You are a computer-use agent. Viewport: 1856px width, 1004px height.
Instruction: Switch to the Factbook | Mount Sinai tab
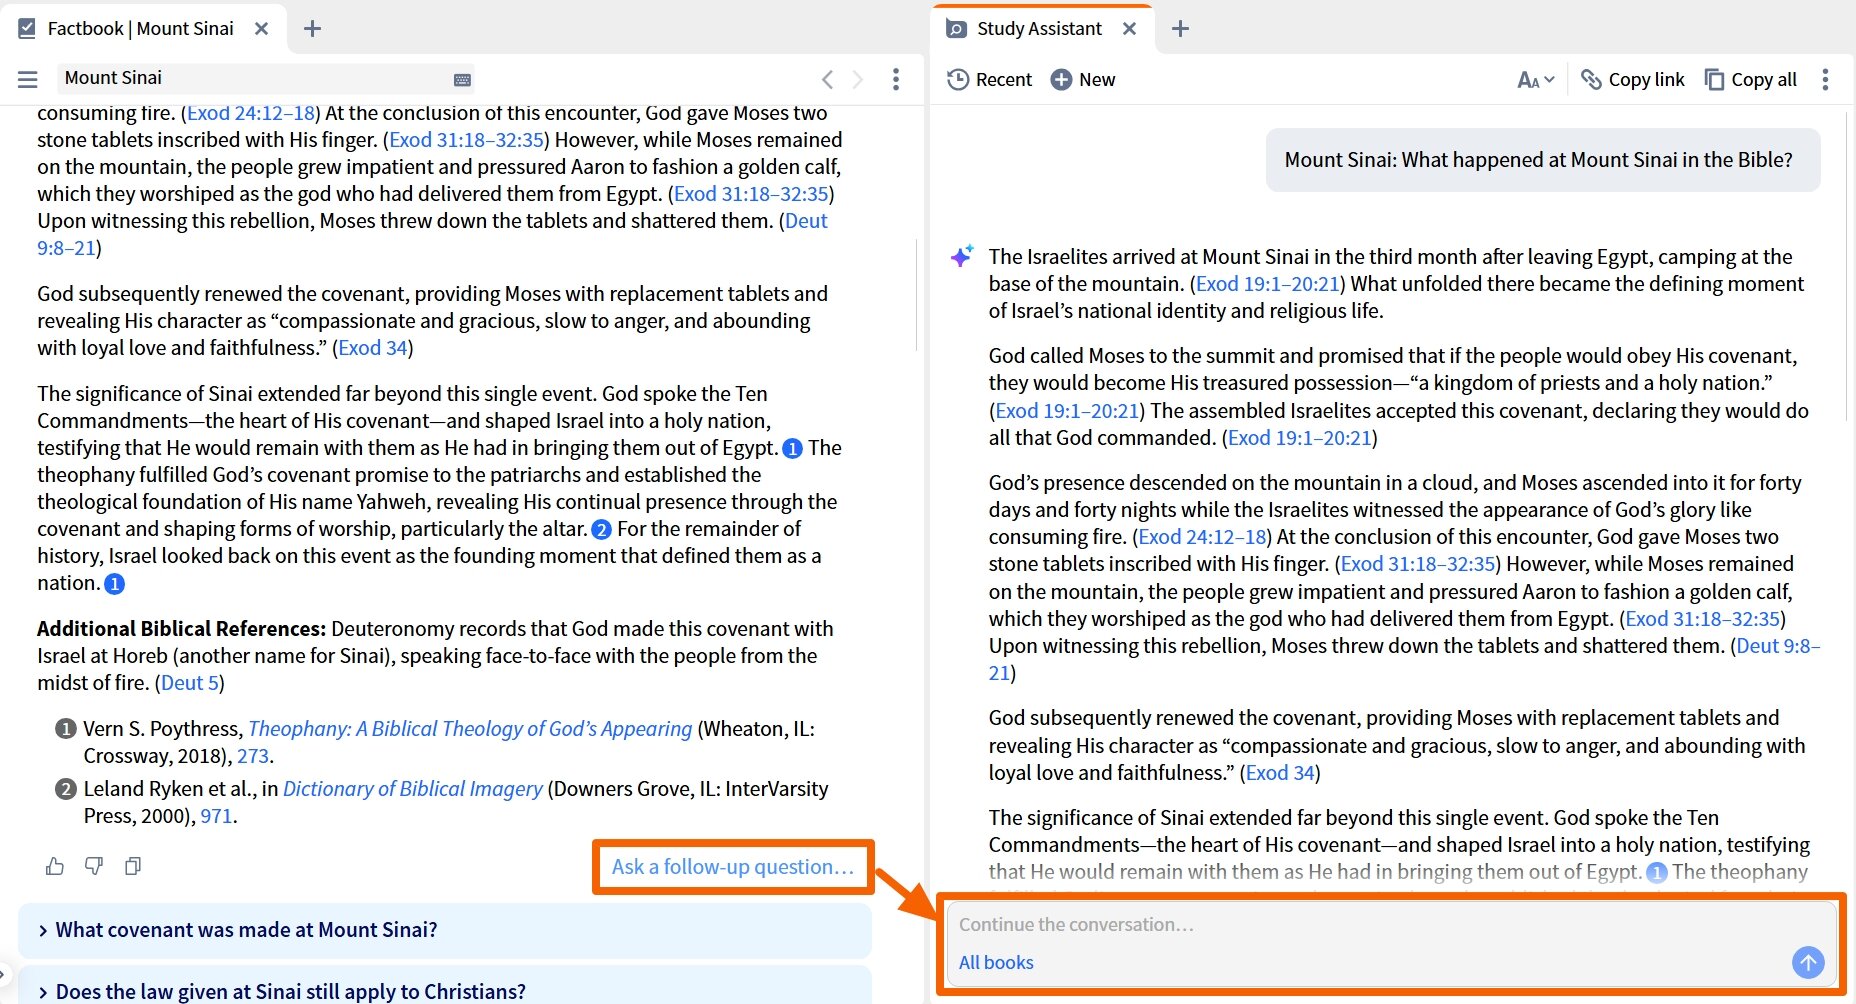pyautogui.click(x=141, y=29)
